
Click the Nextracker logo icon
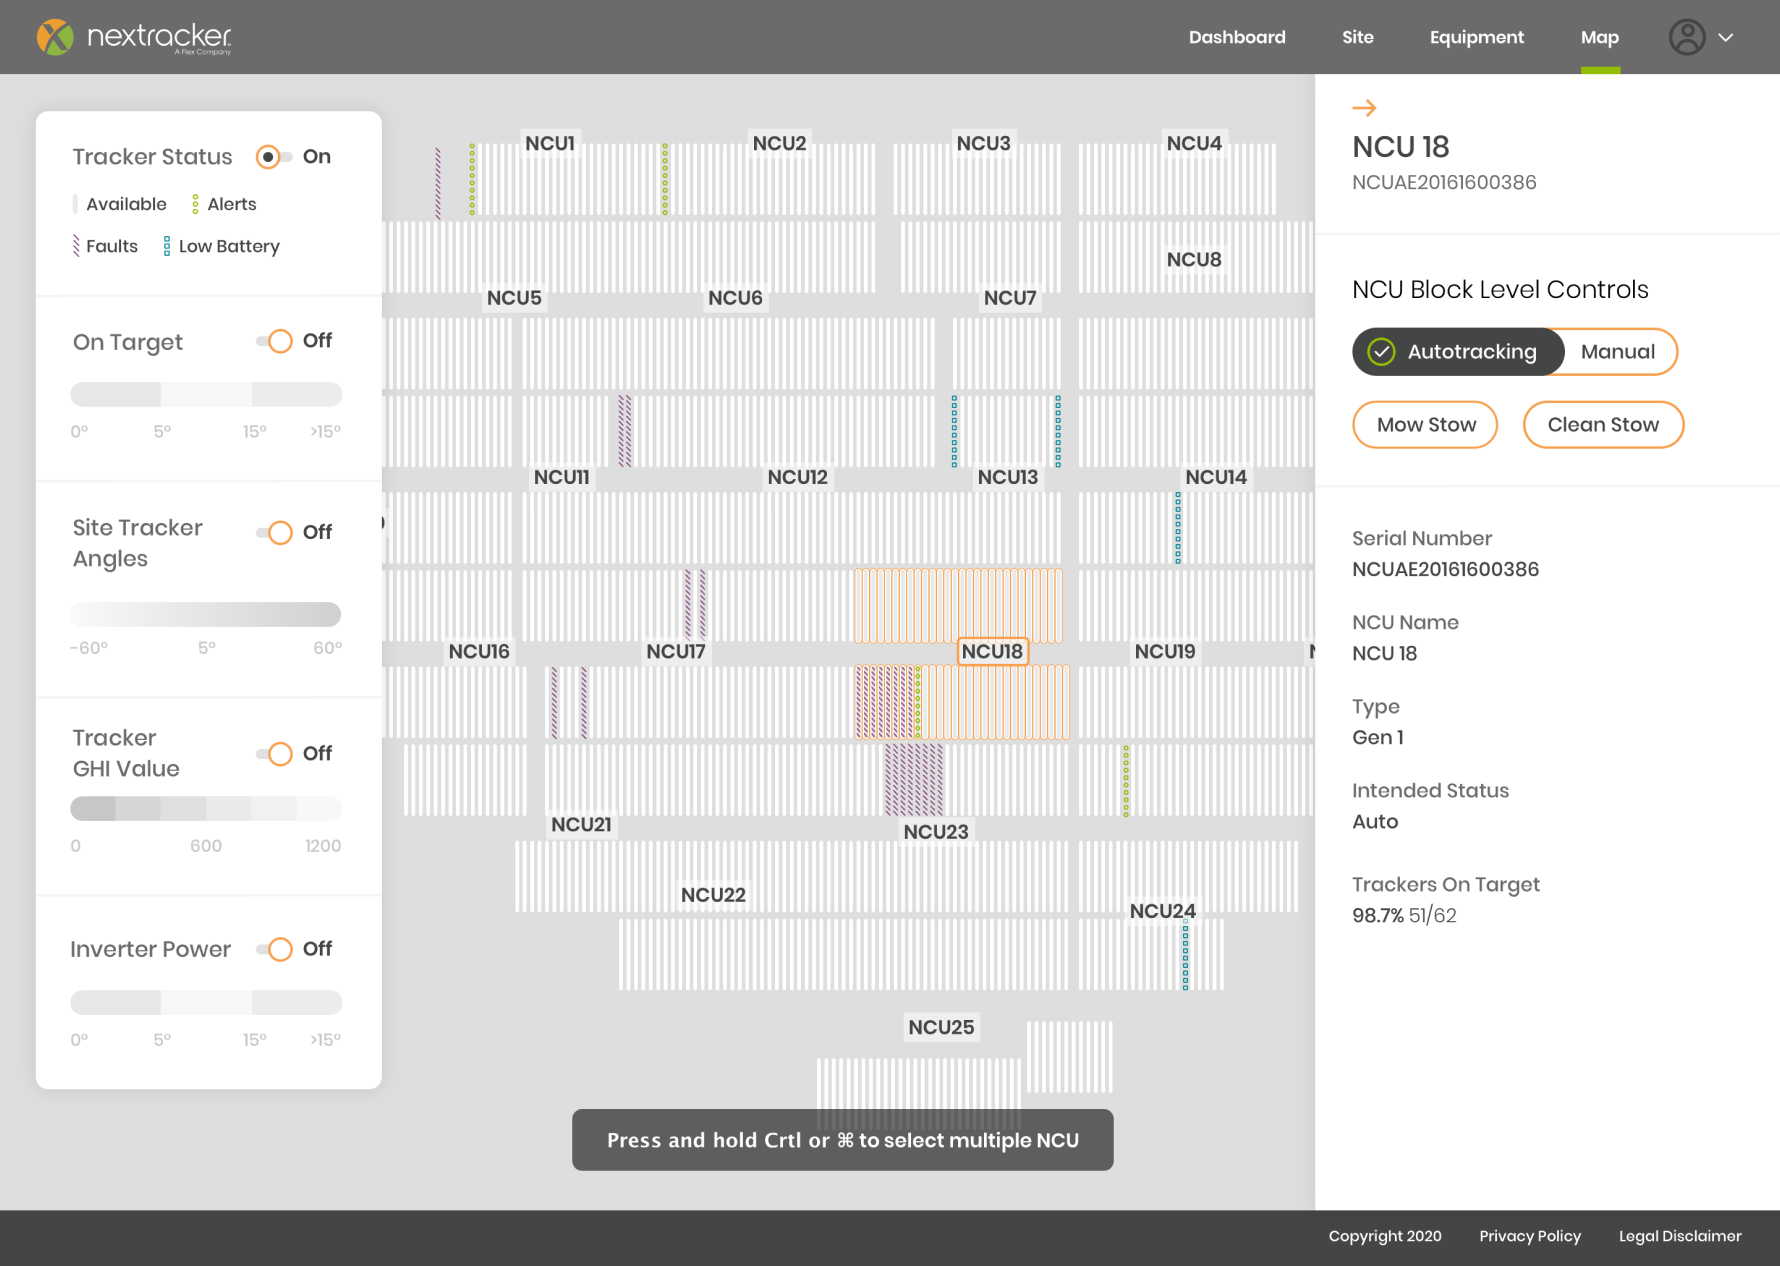point(55,37)
